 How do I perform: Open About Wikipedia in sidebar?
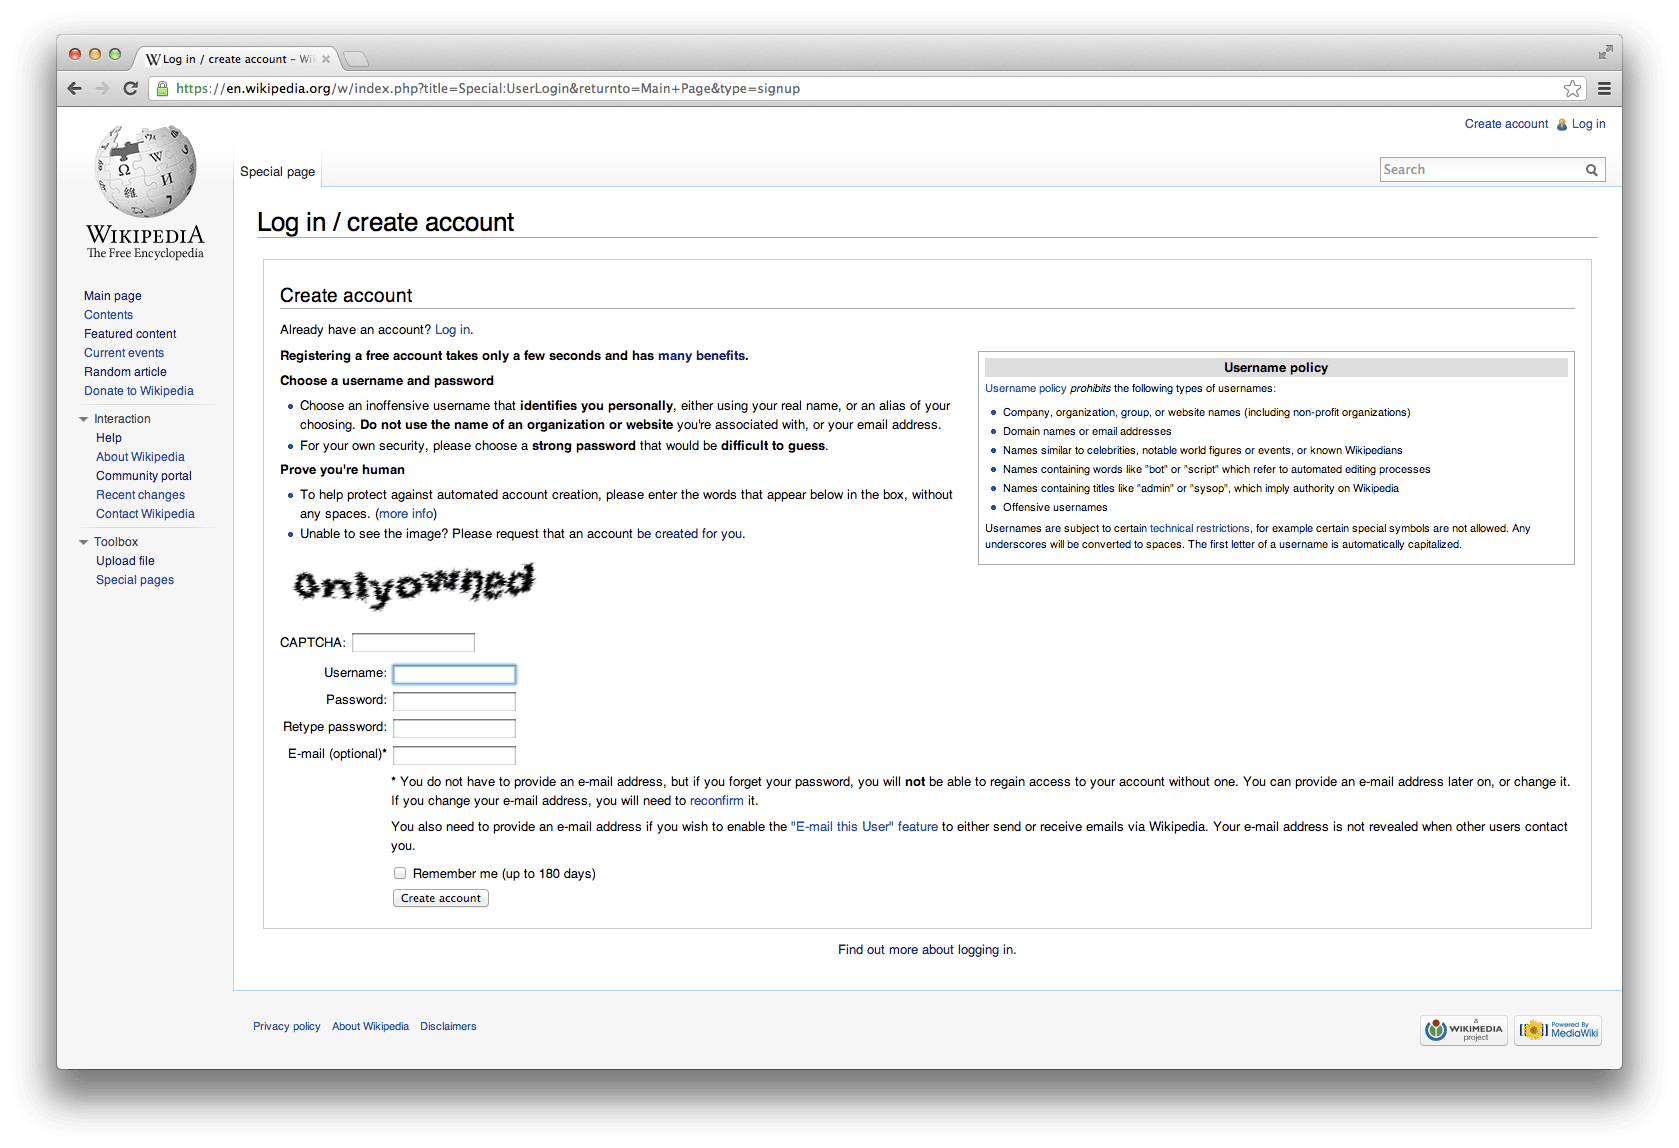point(140,457)
